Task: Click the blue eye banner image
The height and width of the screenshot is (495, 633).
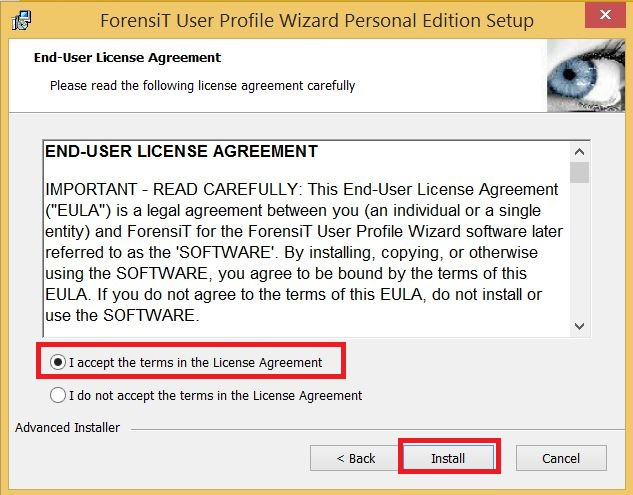Action: point(586,76)
